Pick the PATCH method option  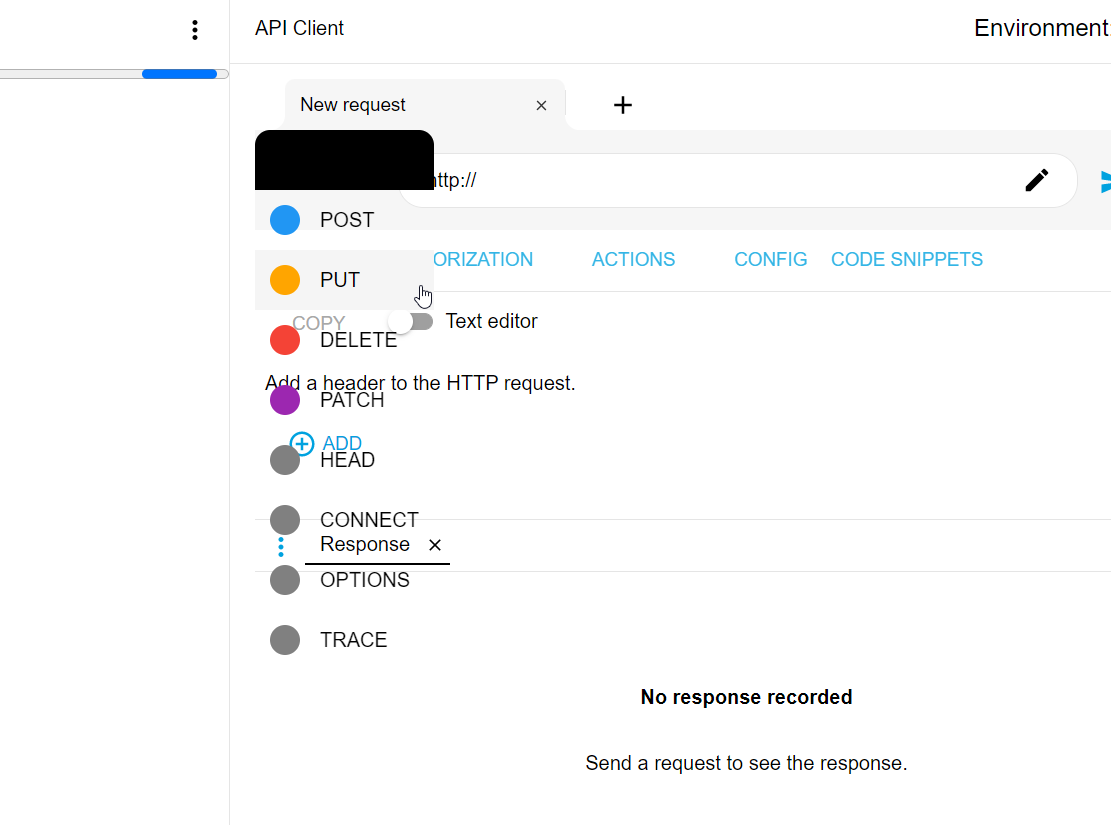344,400
